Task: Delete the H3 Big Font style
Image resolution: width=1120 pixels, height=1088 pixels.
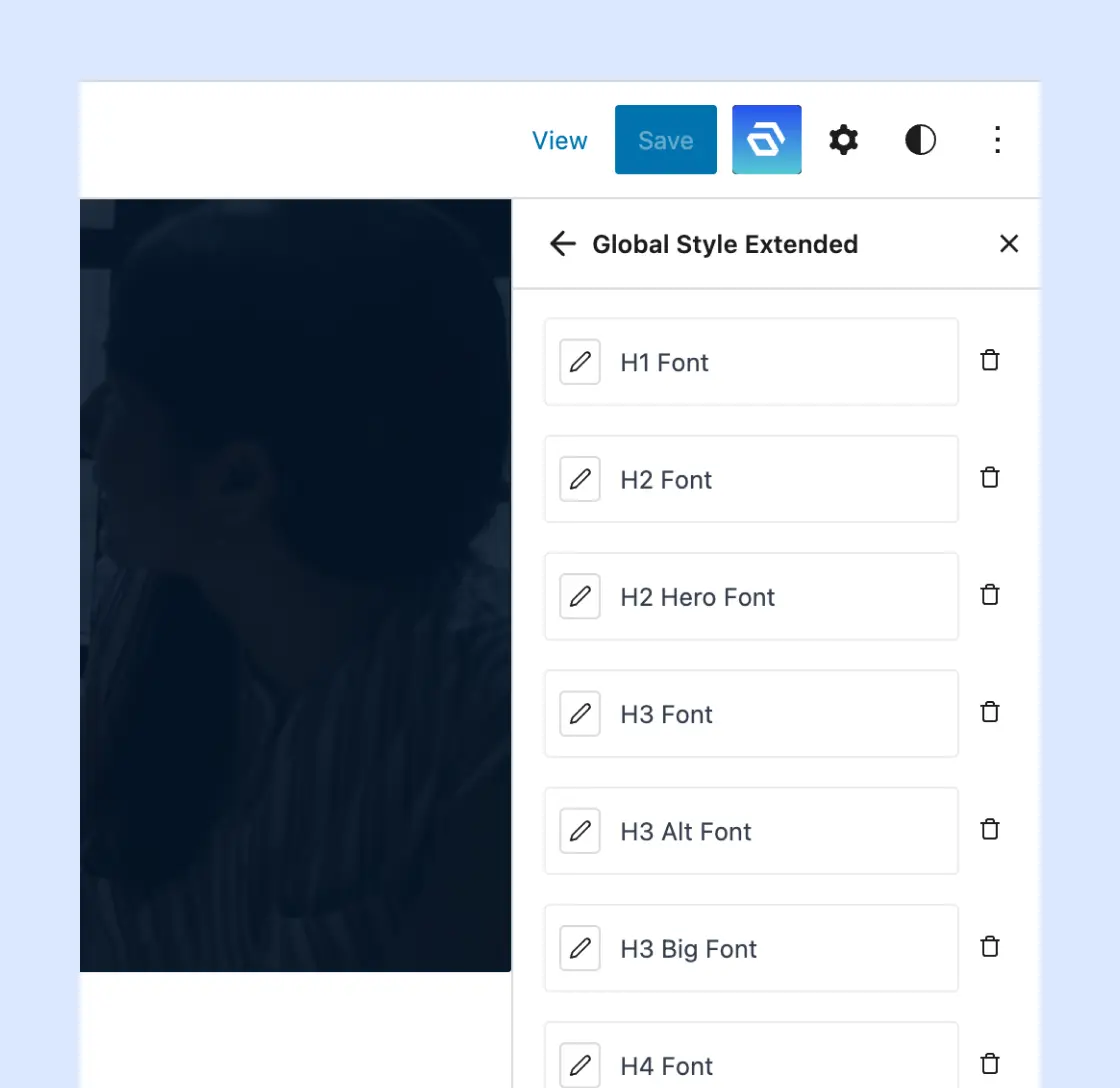Action: pos(989,946)
